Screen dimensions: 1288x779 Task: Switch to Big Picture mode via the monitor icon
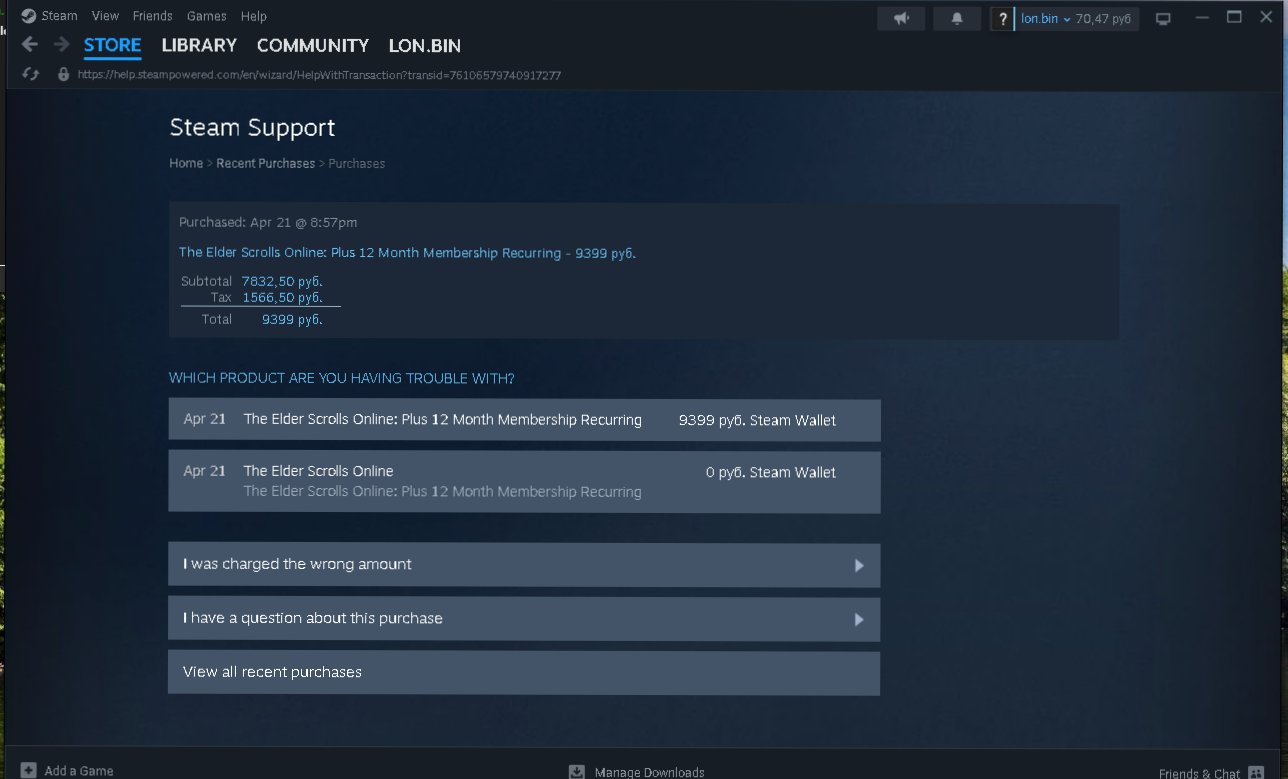tap(1163, 19)
